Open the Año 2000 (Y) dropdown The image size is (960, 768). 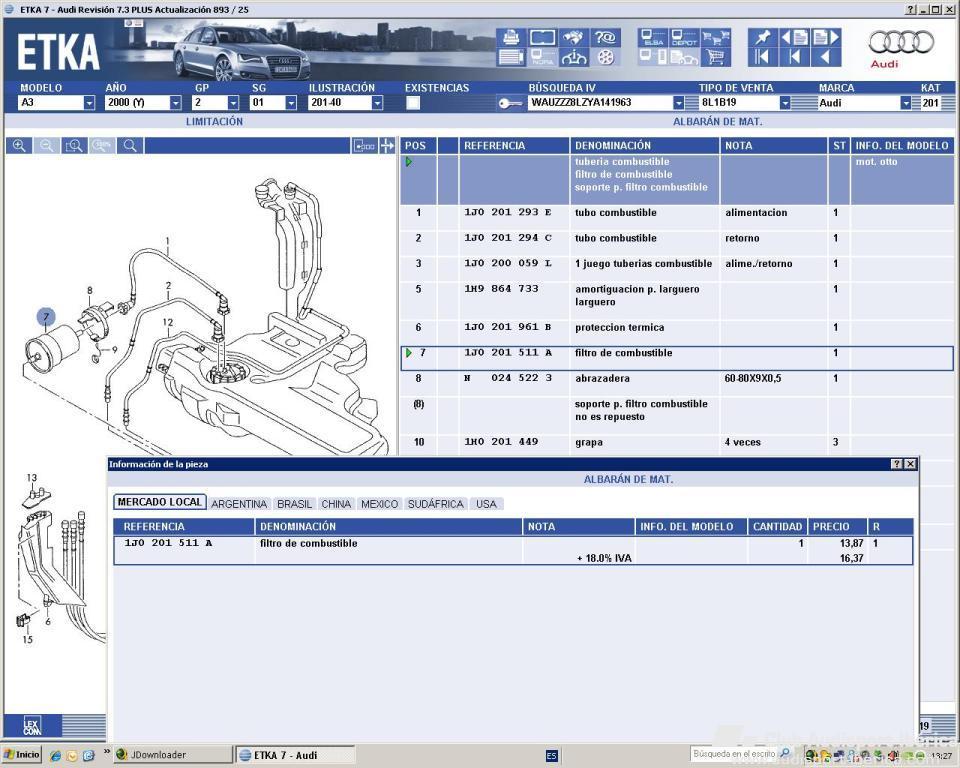(176, 103)
